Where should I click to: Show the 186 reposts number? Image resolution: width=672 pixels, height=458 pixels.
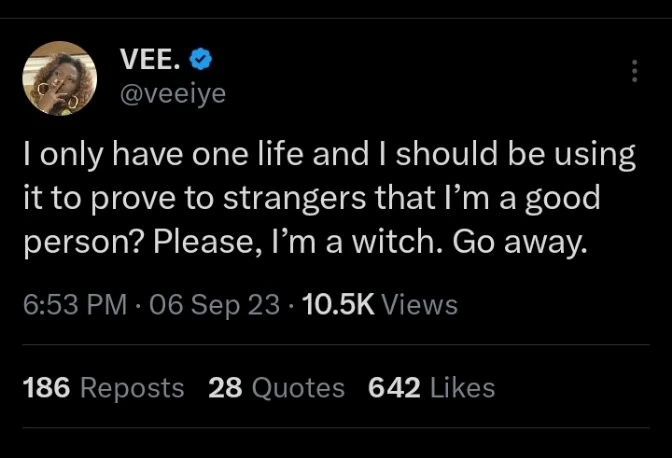coord(46,387)
